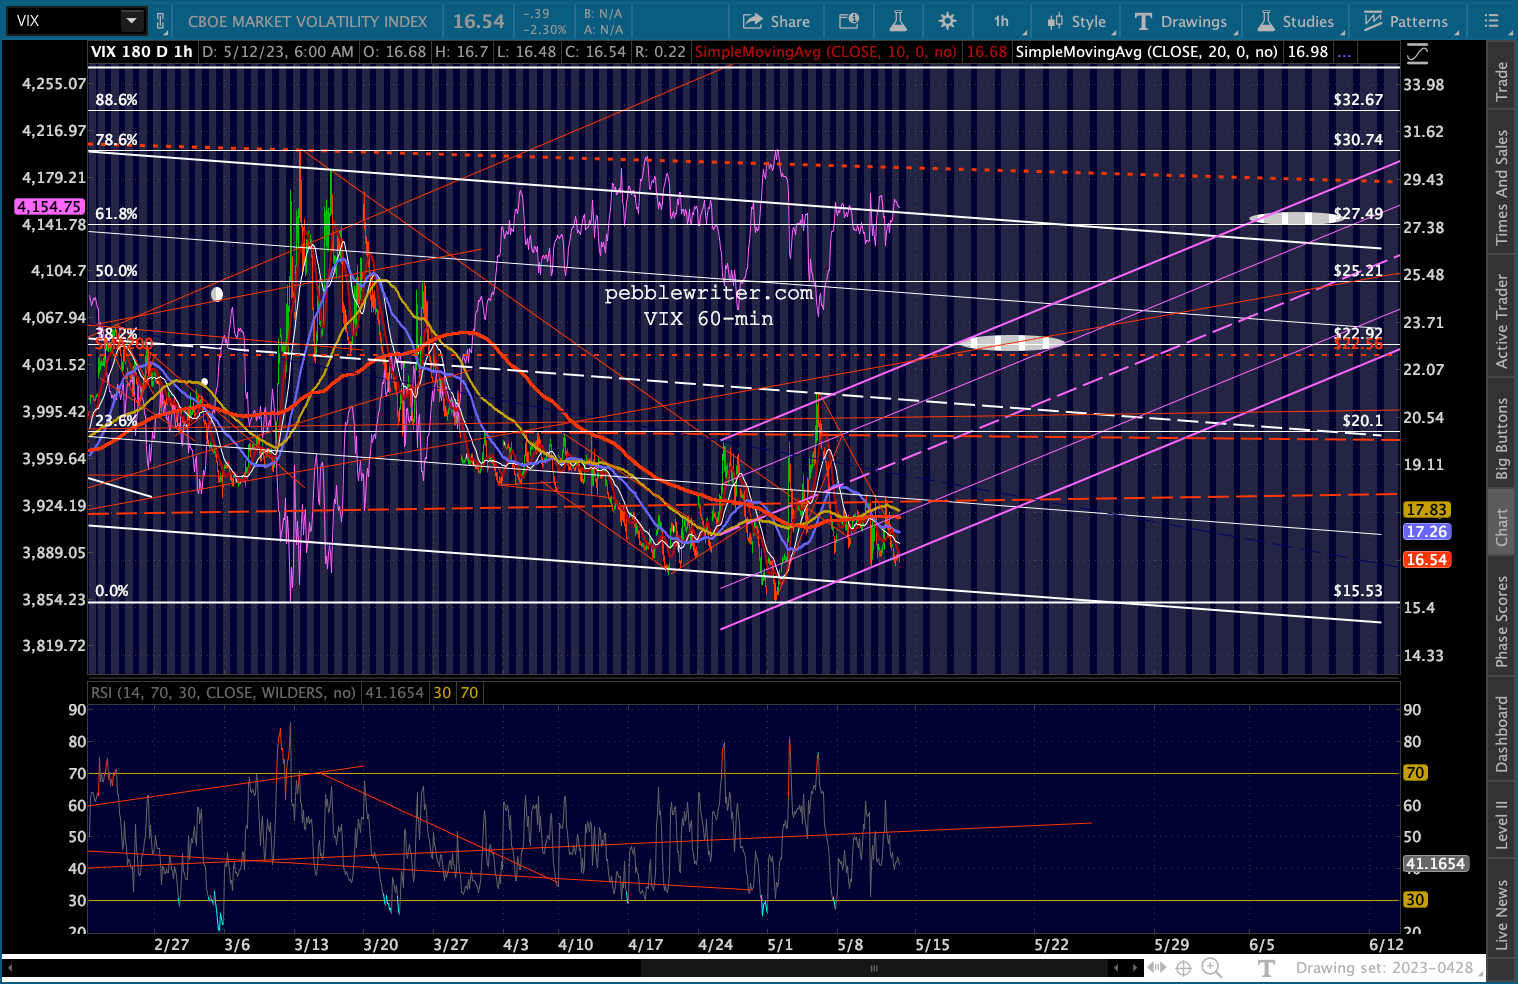Click the Share button
Image resolution: width=1518 pixels, height=984 pixels.
776,21
